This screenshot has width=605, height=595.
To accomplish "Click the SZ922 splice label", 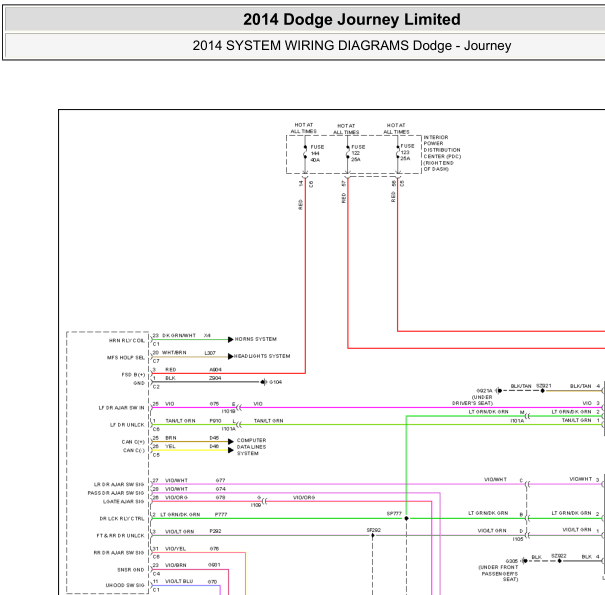I will [x=559, y=556].
